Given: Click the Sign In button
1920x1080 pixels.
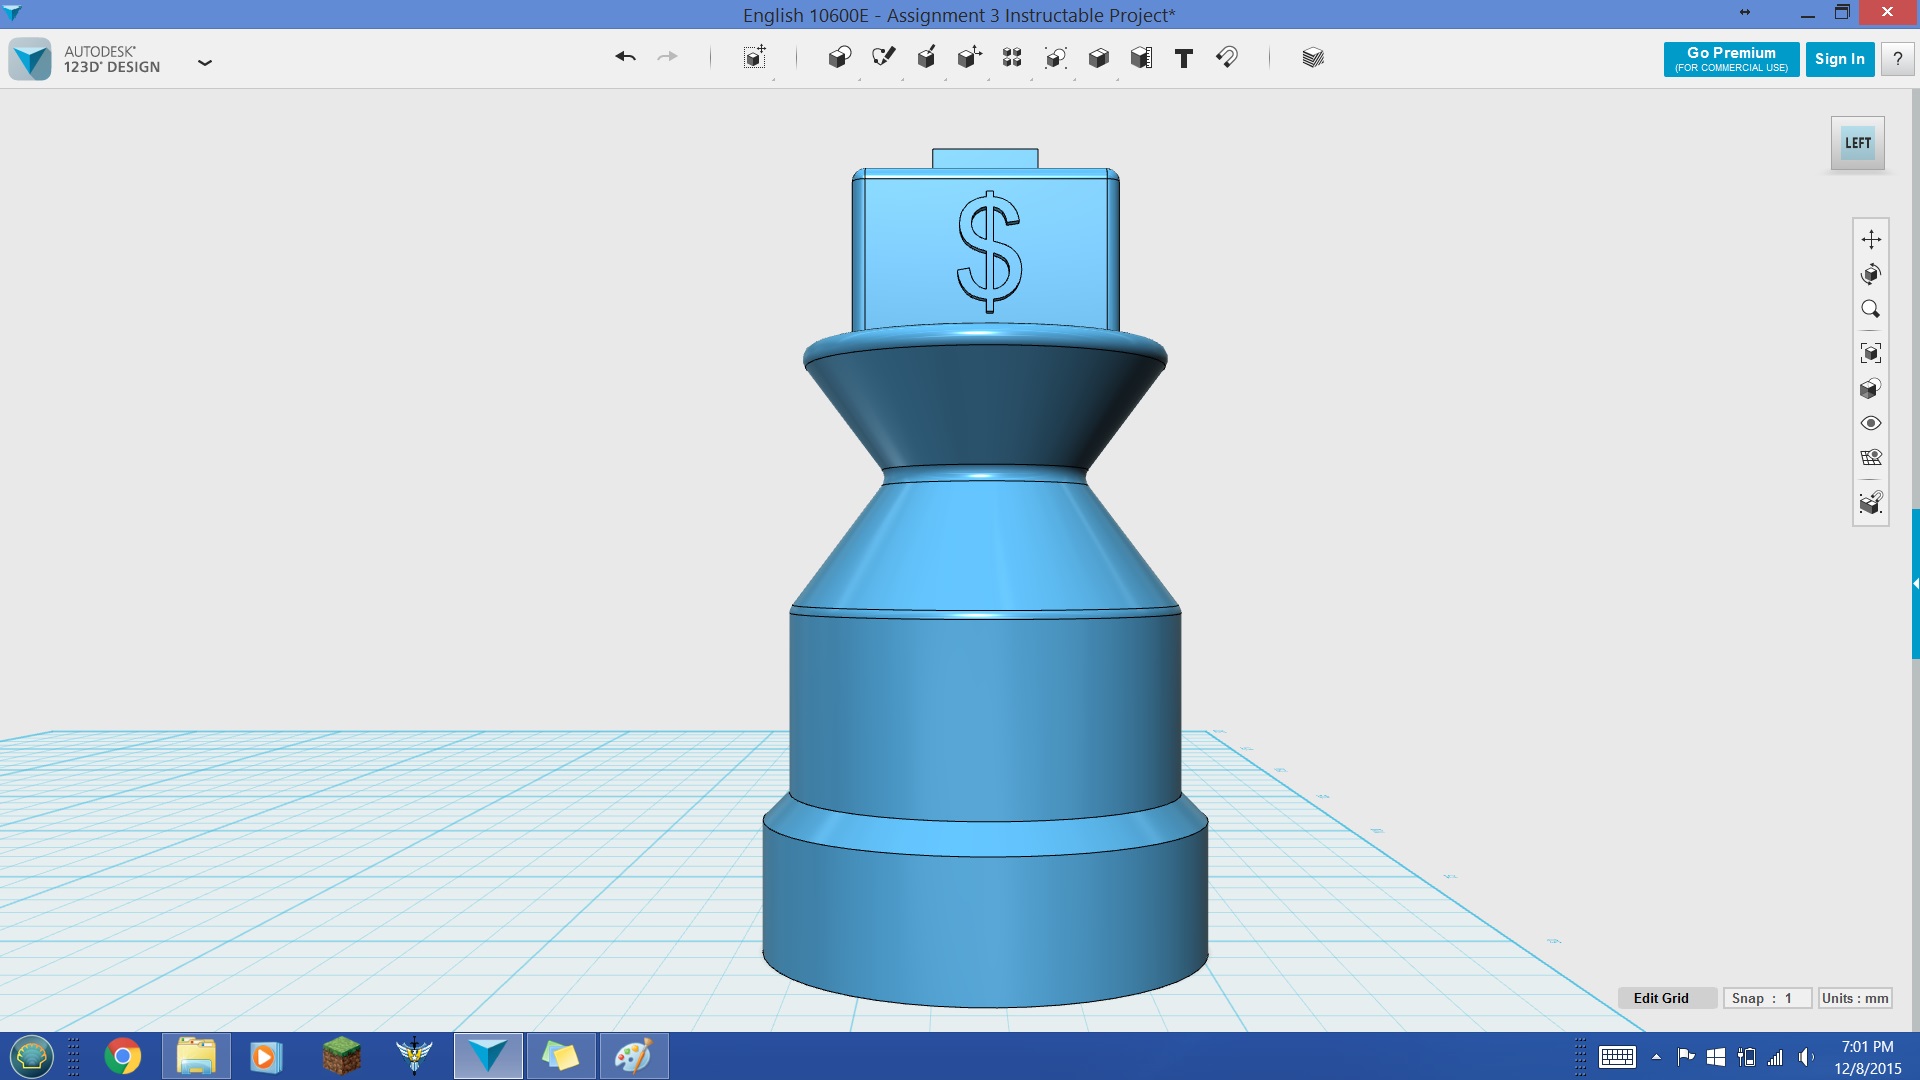Looking at the screenshot, I should [1839, 59].
